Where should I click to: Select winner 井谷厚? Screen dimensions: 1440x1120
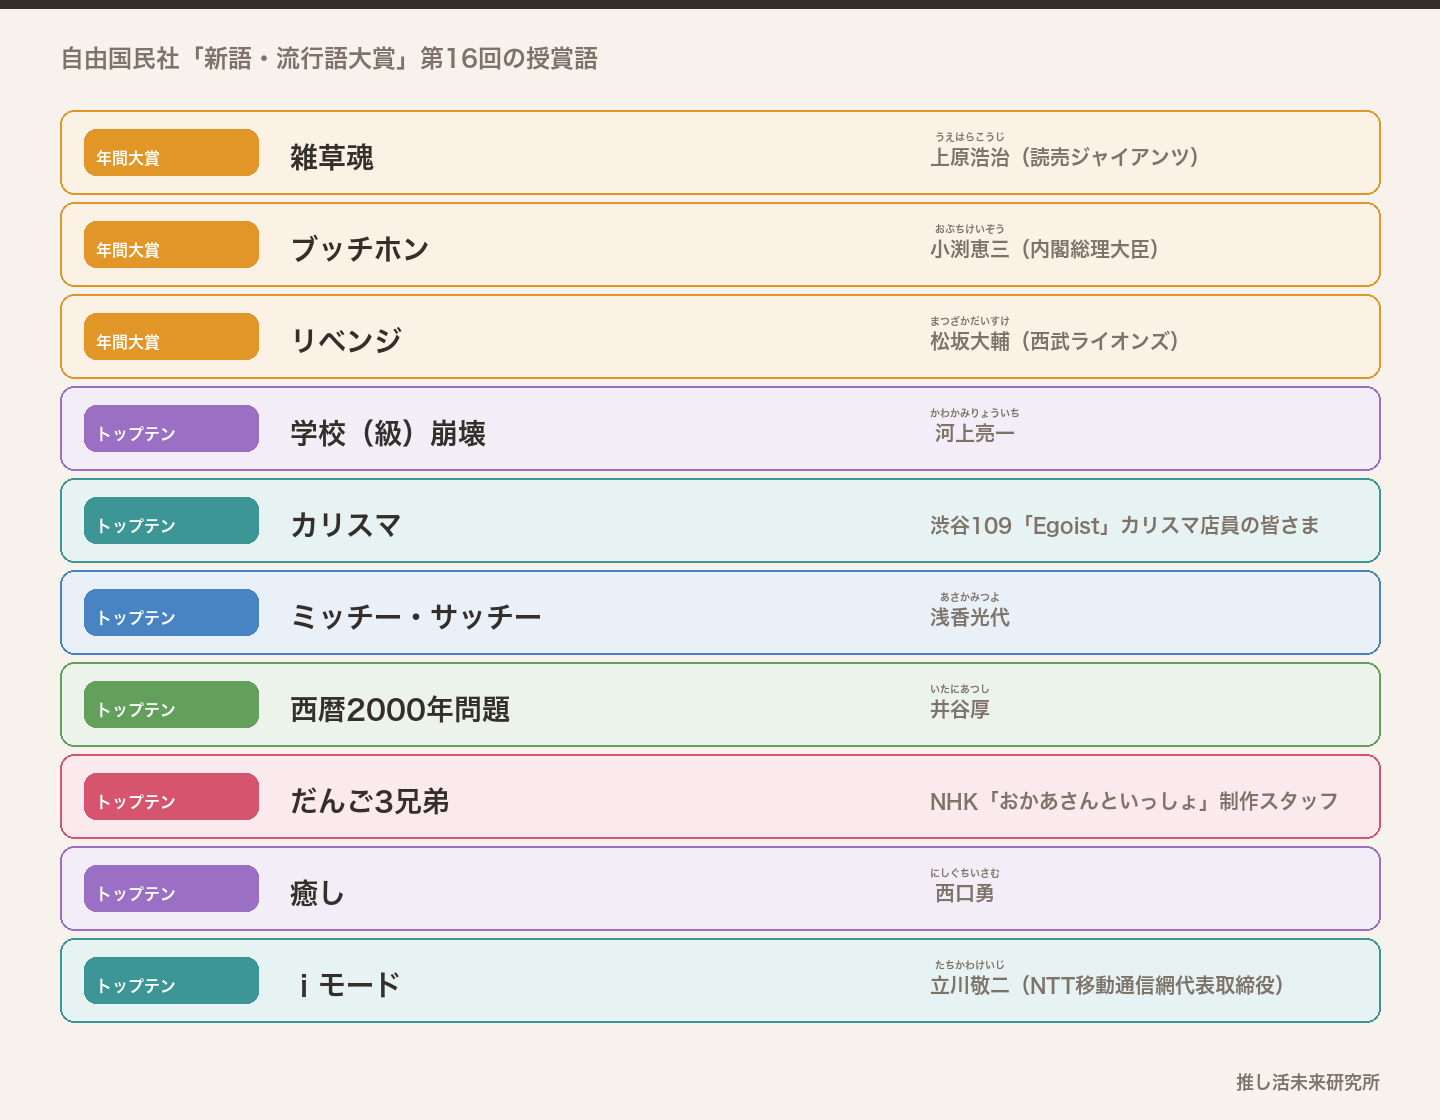point(960,709)
